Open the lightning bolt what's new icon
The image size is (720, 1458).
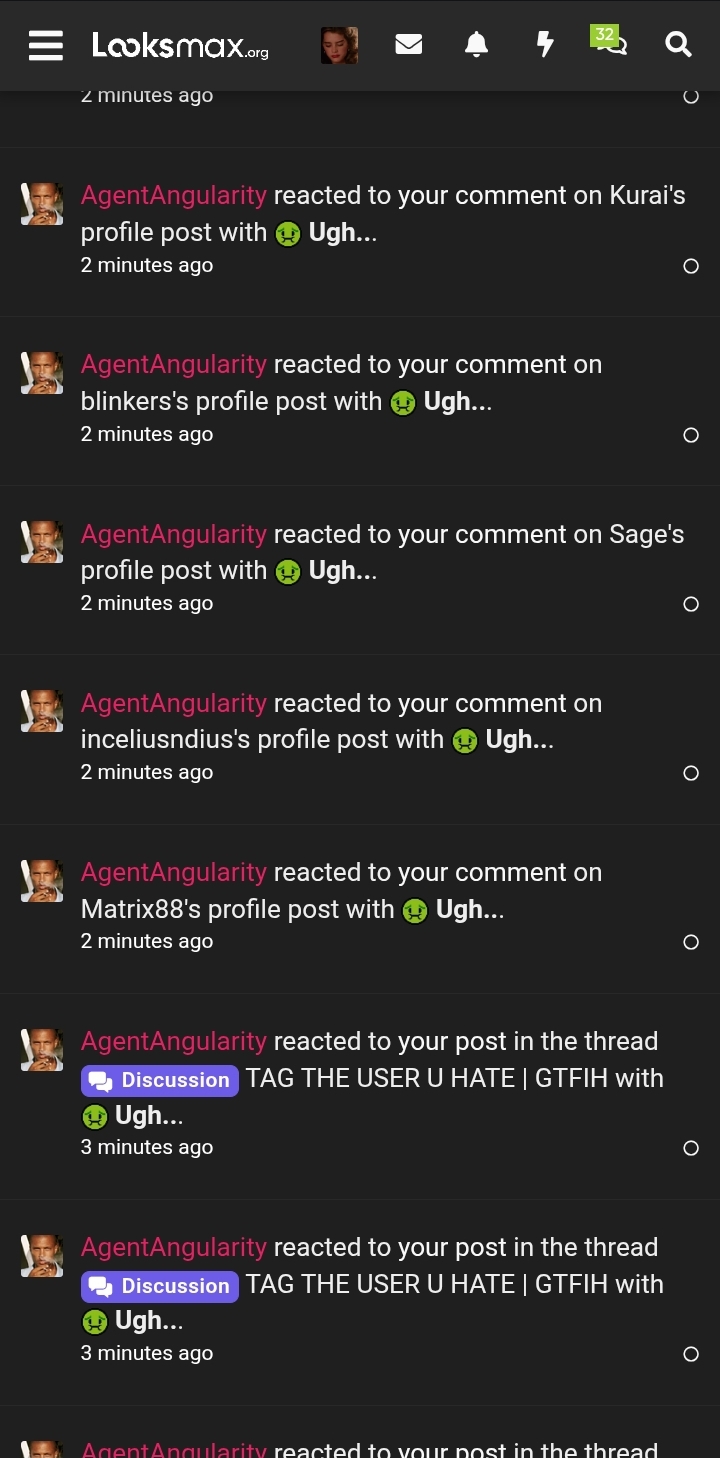[x=545, y=45]
